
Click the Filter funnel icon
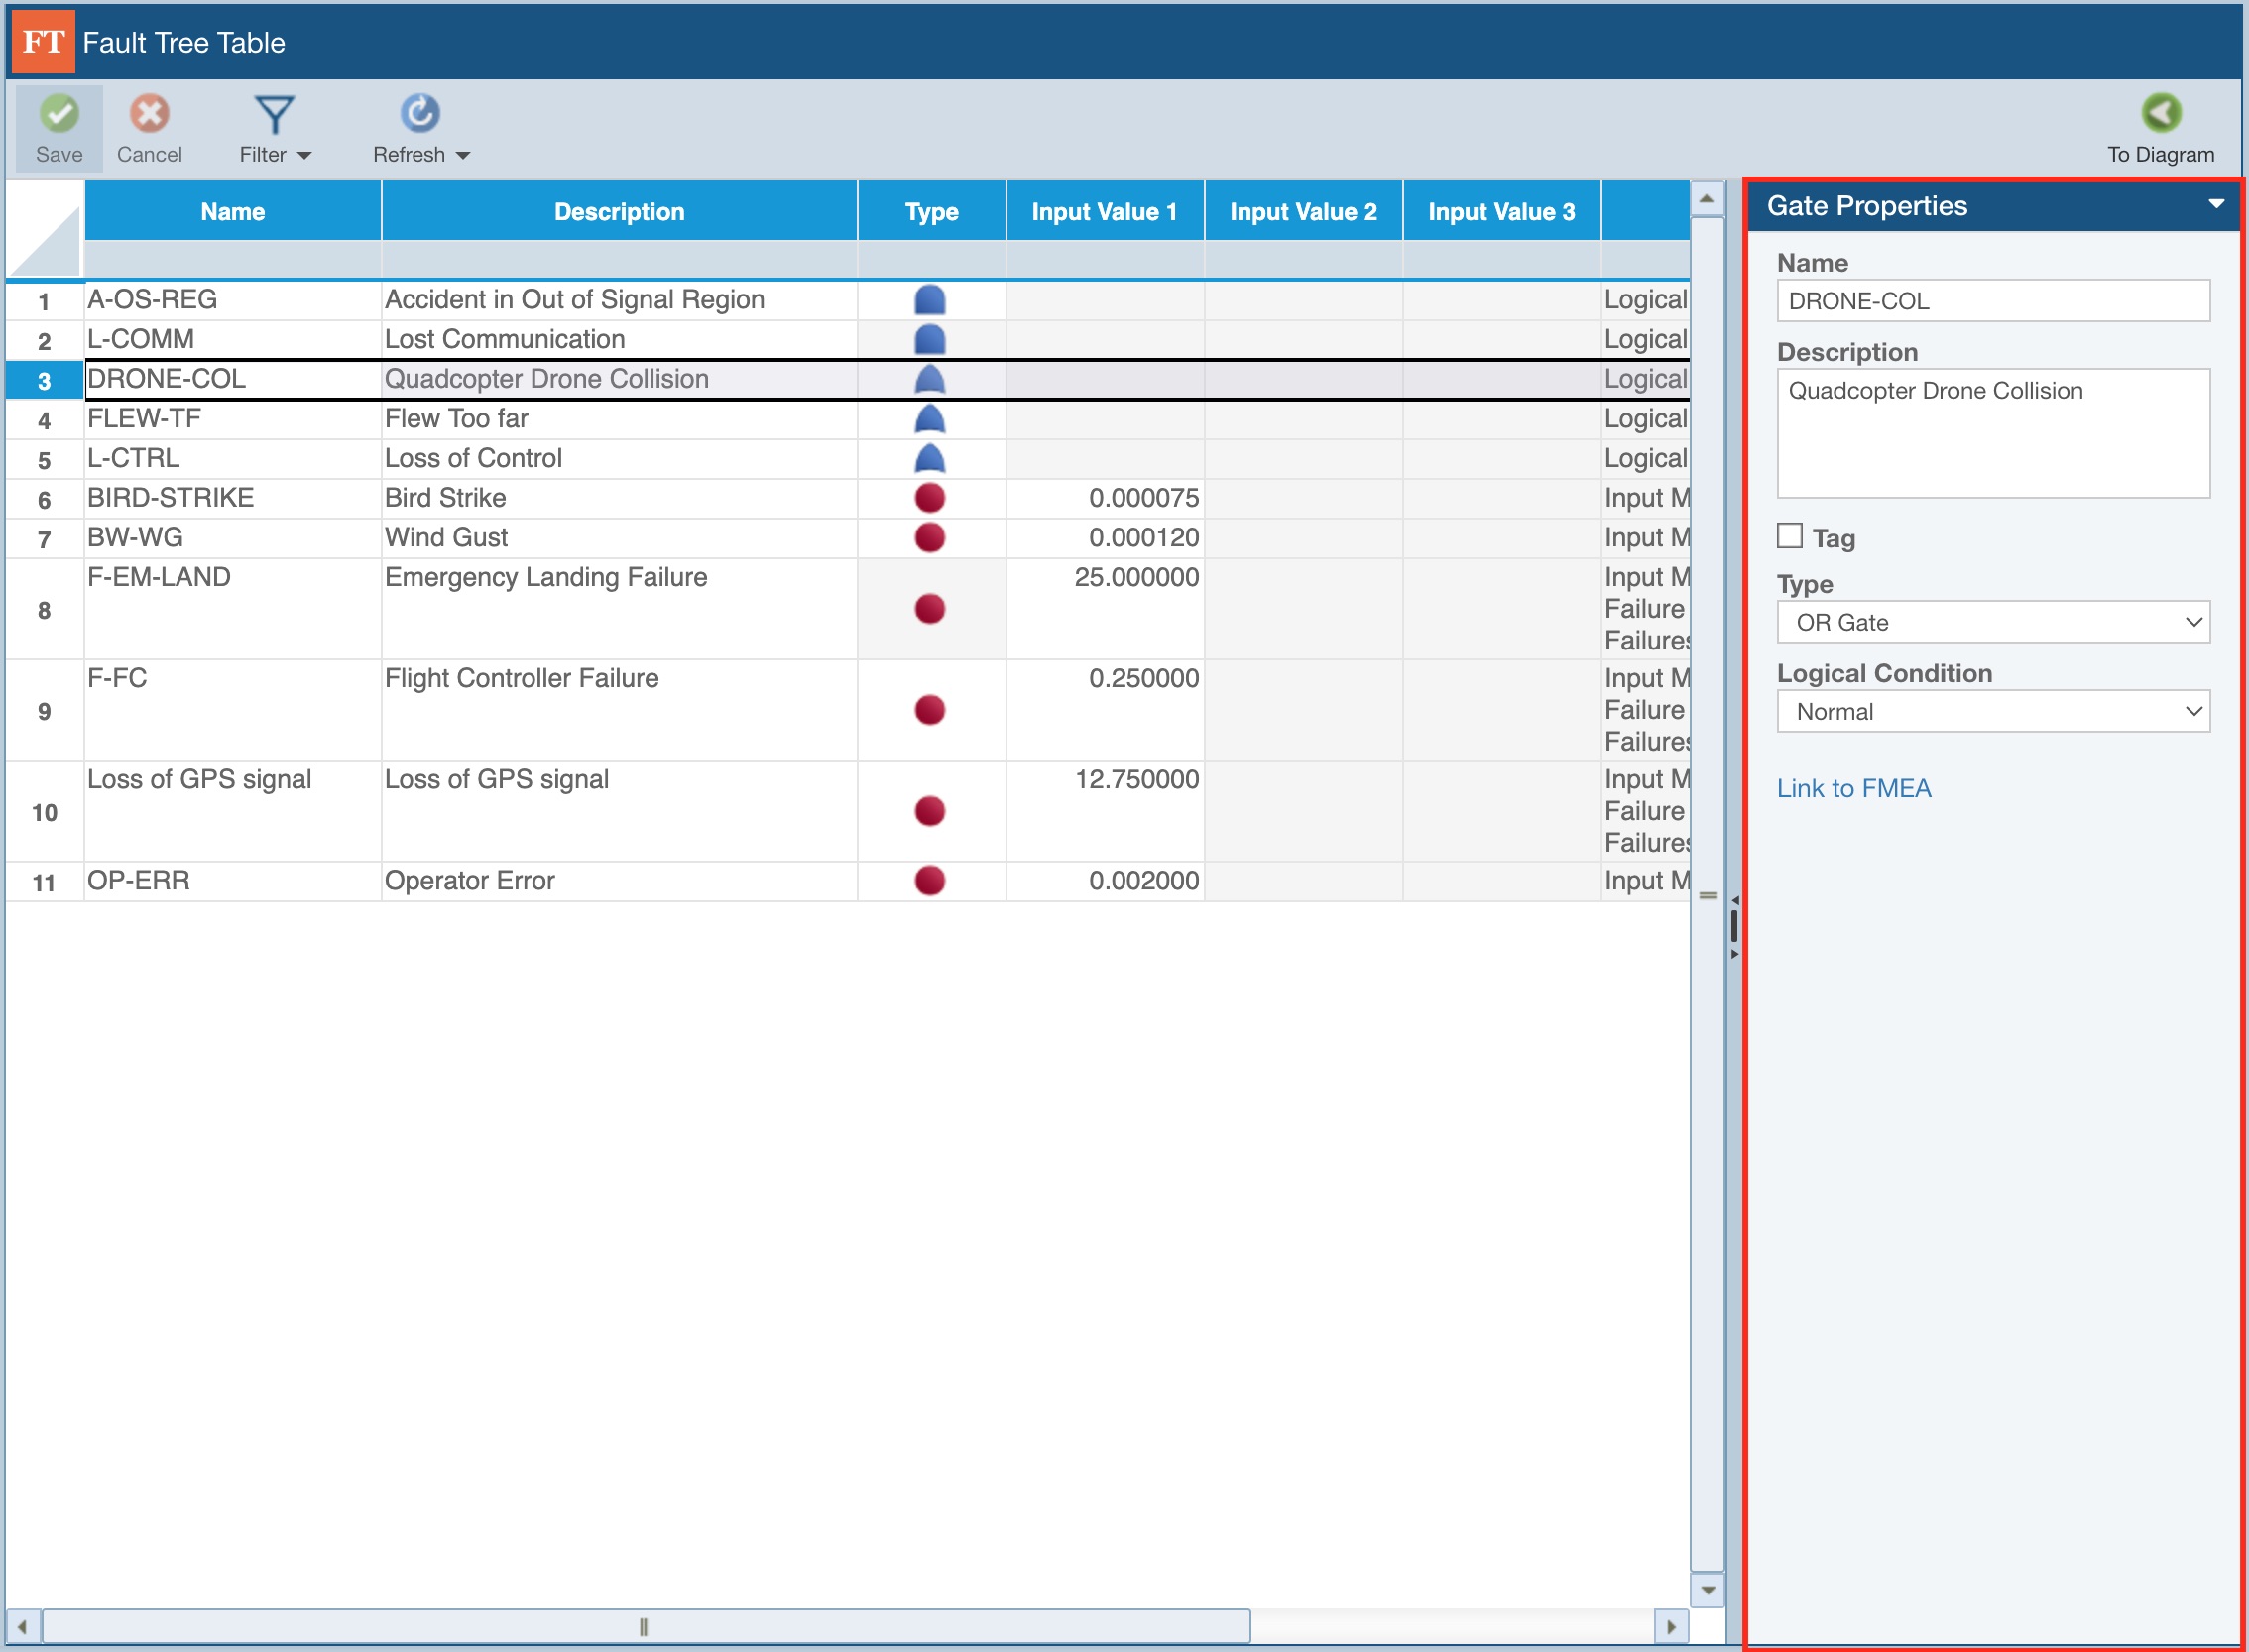coord(274,114)
